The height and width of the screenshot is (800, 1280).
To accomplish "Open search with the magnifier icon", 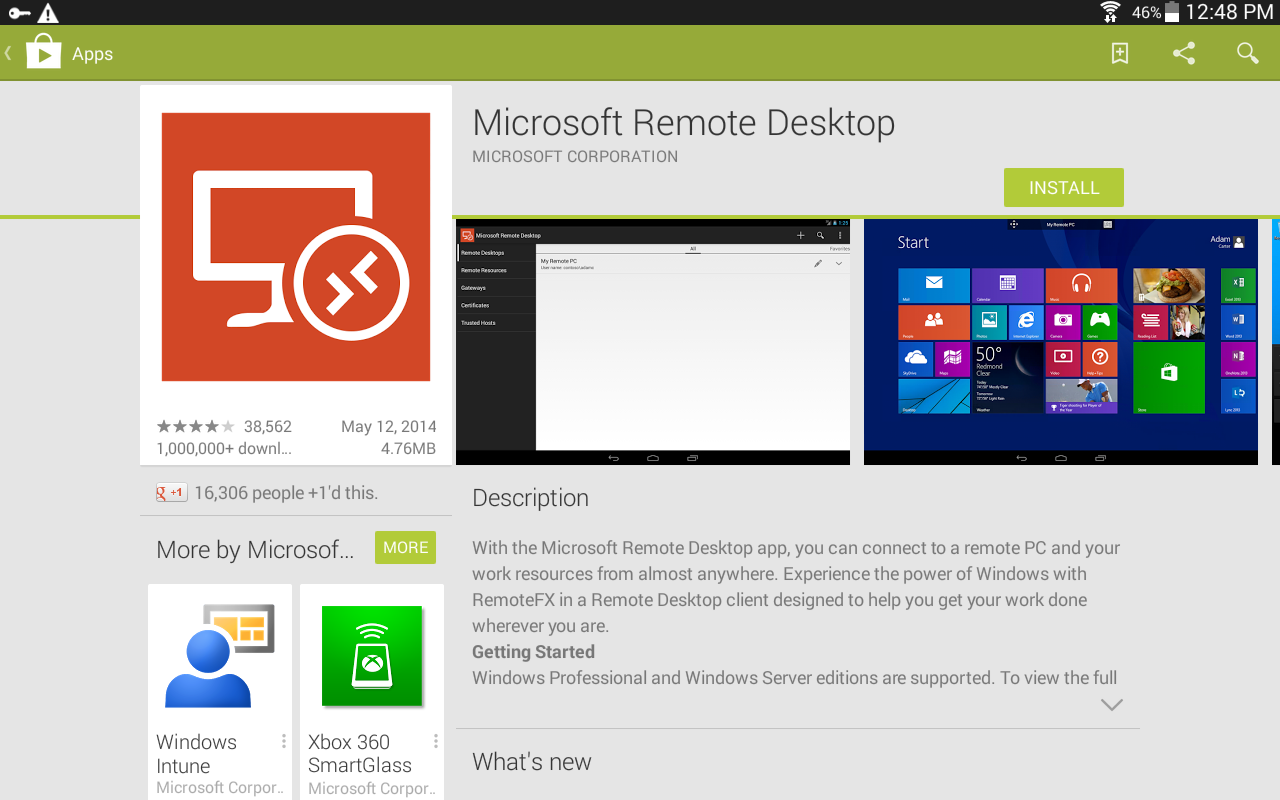I will click(1247, 54).
